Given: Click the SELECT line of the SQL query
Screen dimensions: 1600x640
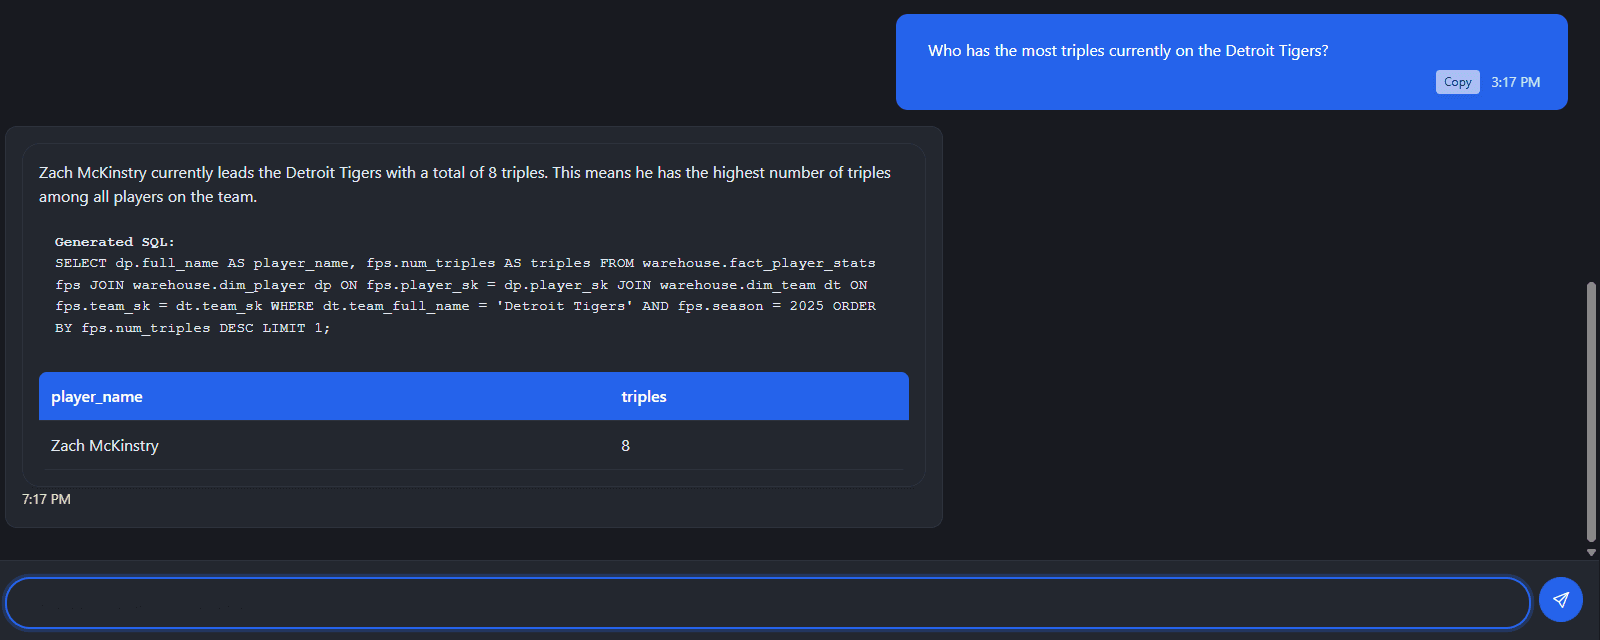Looking at the screenshot, I should [x=464, y=263].
